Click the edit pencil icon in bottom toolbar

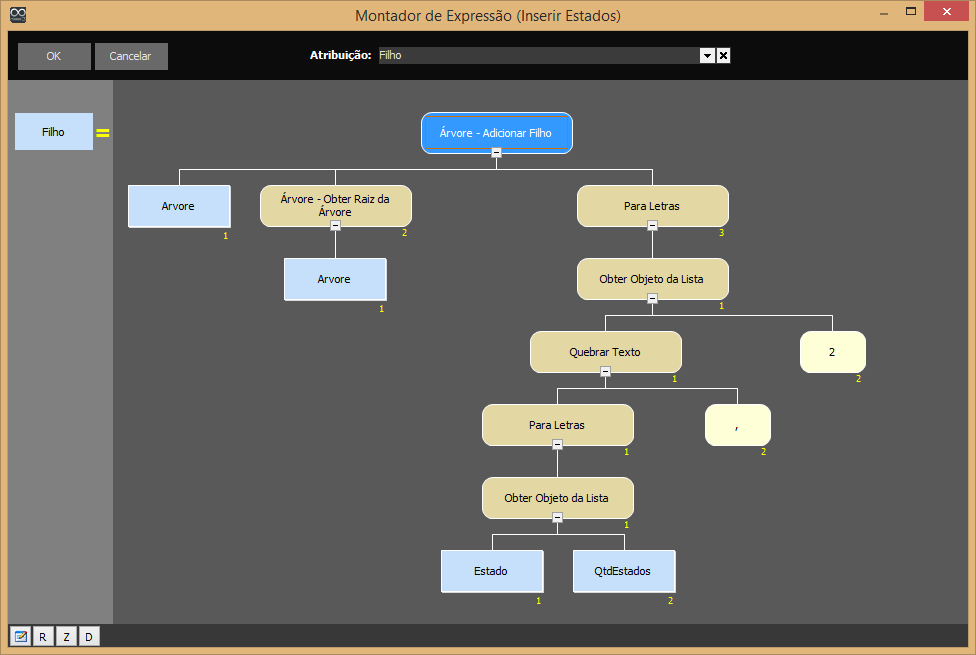point(20,636)
